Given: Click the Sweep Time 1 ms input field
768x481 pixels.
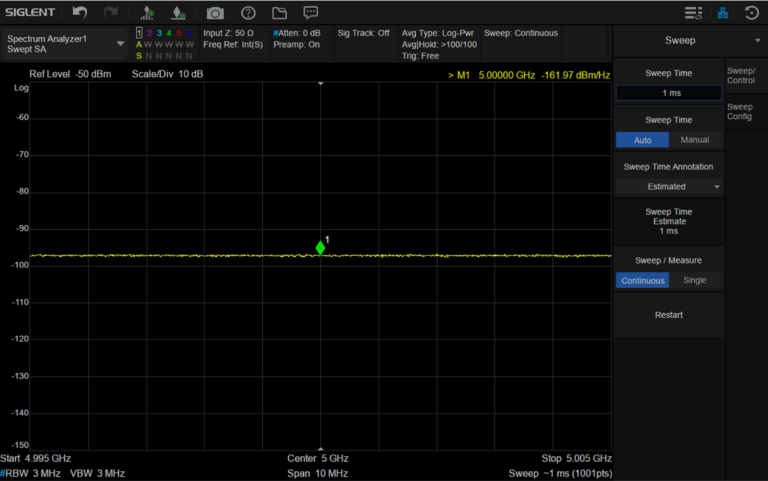Looking at the screenshot, I should click(x=668, y=93).
